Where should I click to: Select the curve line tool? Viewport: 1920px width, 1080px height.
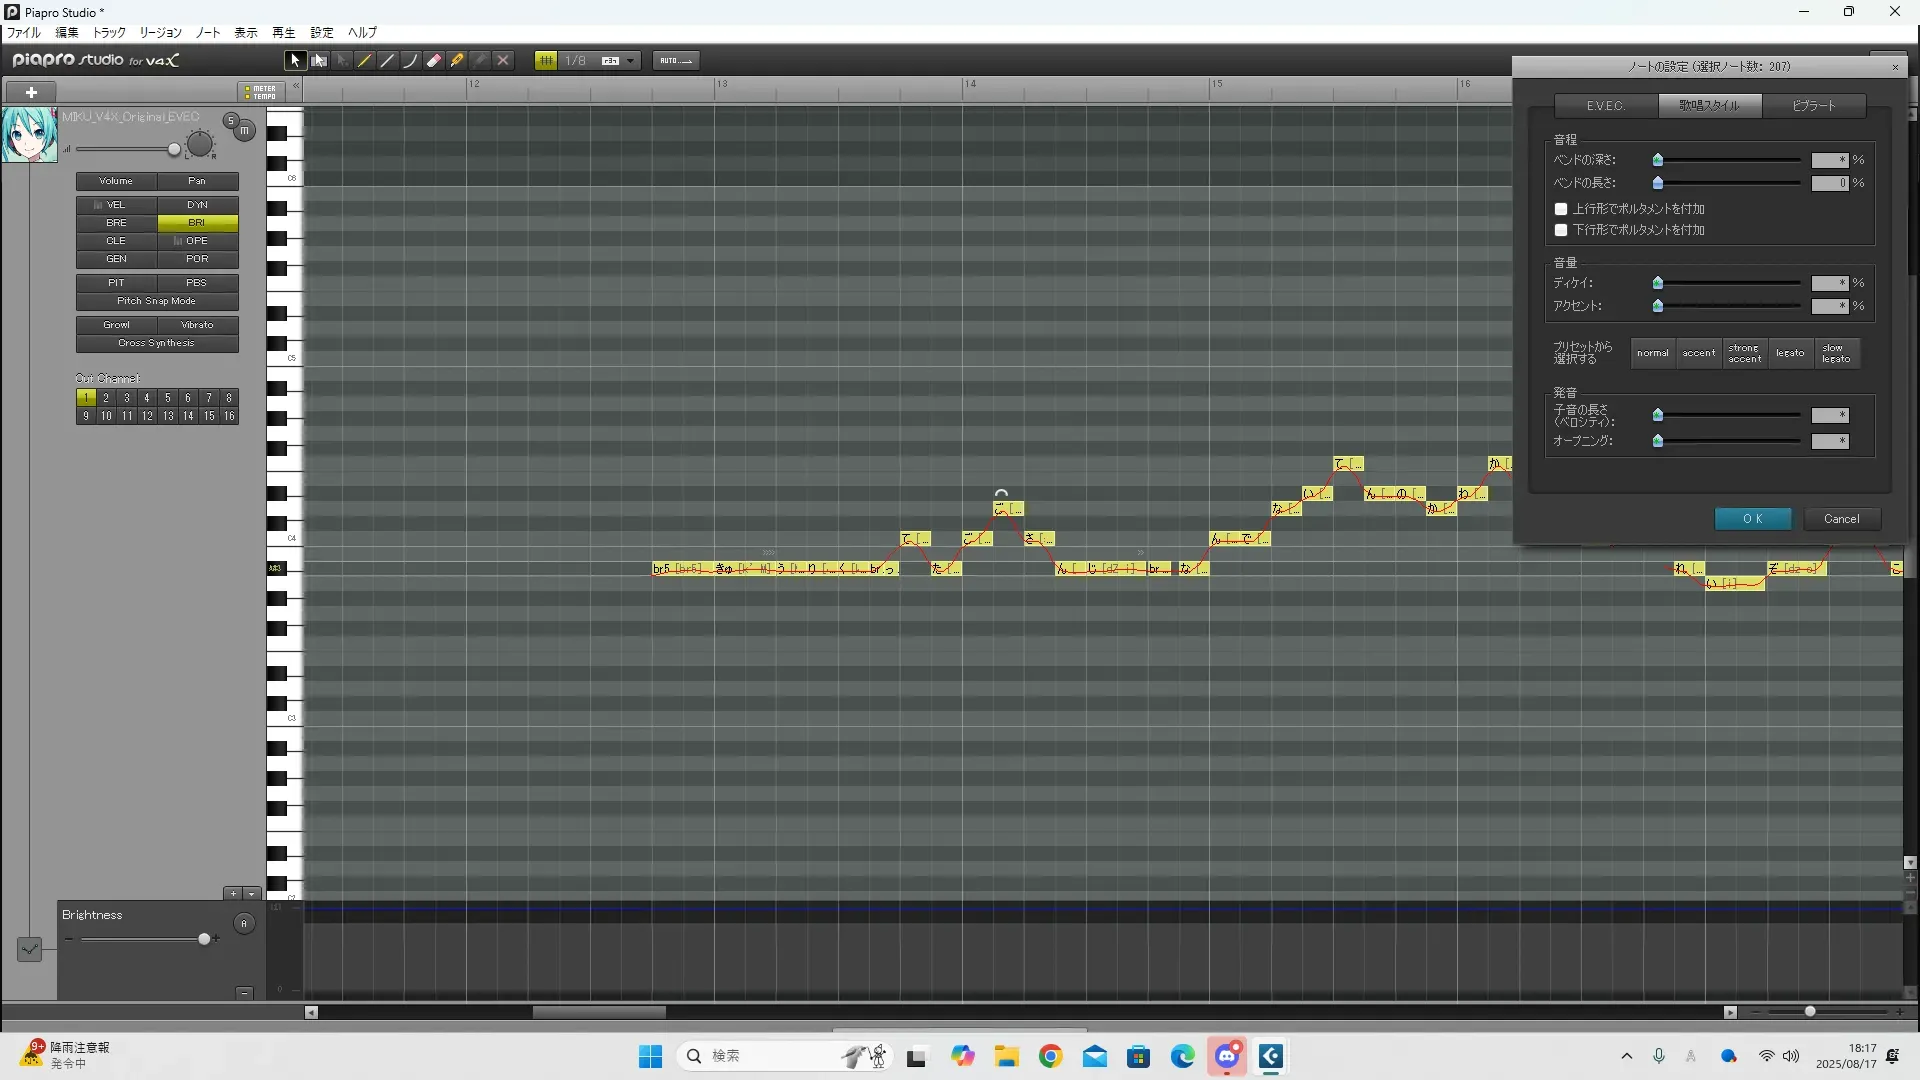point(411,61)
